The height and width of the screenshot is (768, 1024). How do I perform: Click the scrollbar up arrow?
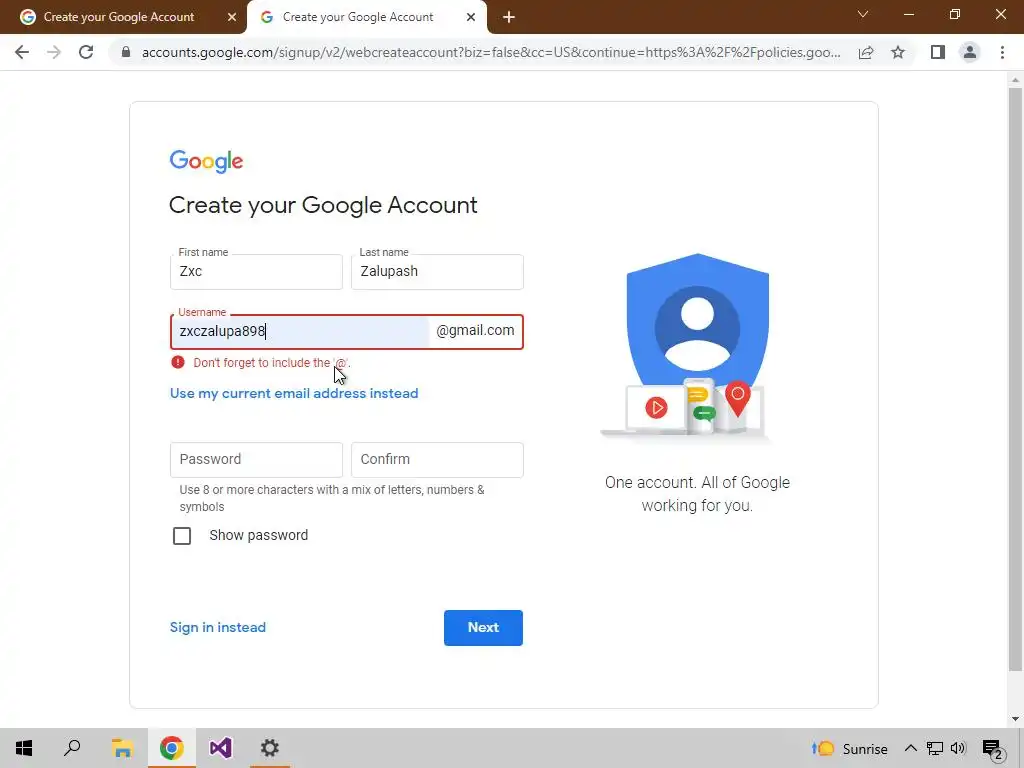click(x=1015, y=80)
